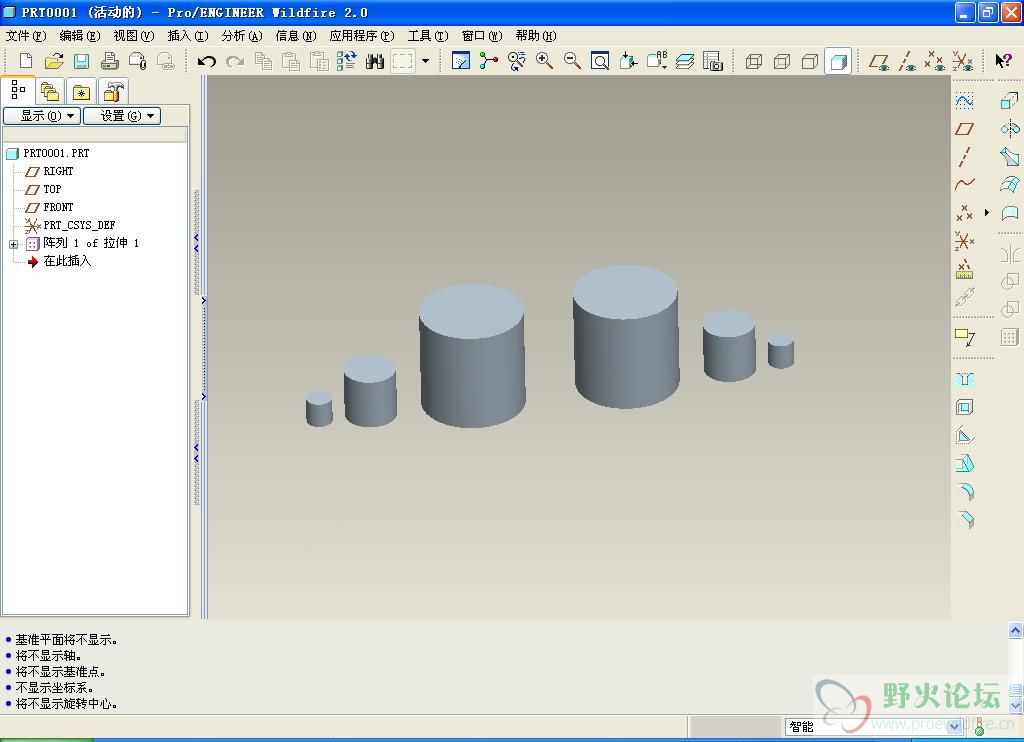Undo the last operation
This screenshot has width=1024, height=742.
207,61
